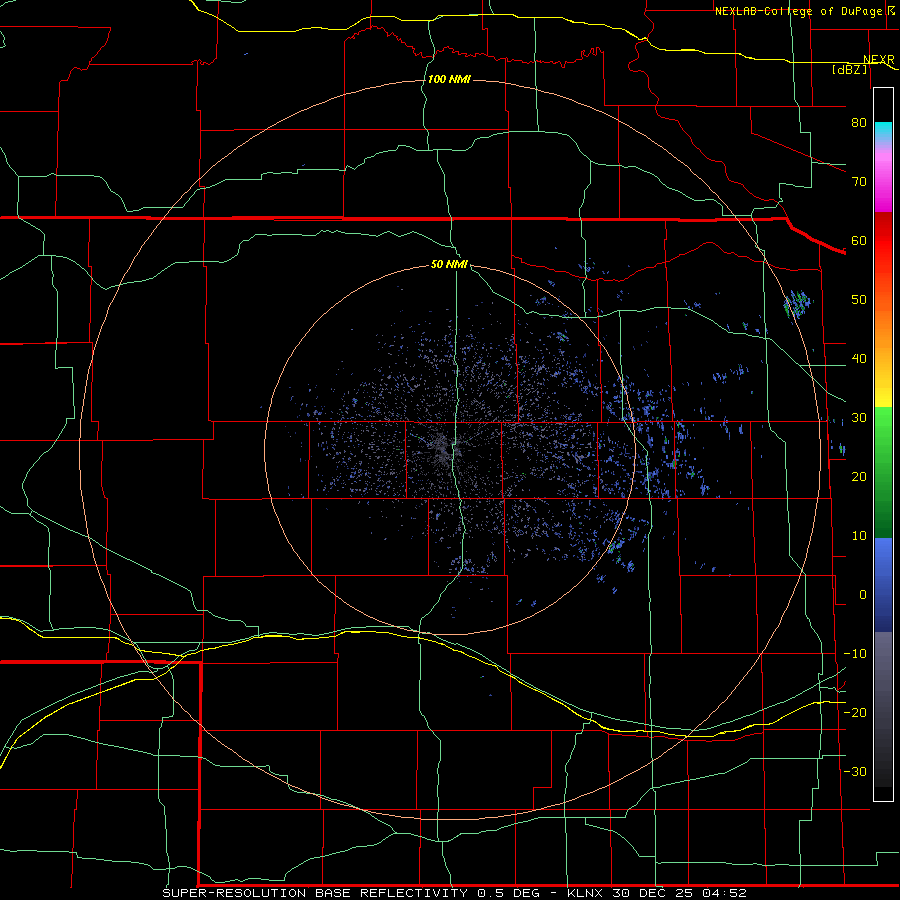The width and height of the screenshot is (900, 900).
Task: Click the 50 NMI range ring label
Action: tap(449, 265)
